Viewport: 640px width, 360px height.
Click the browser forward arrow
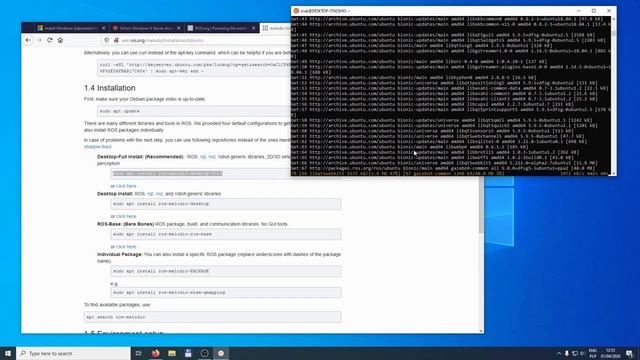coord(39,40)
